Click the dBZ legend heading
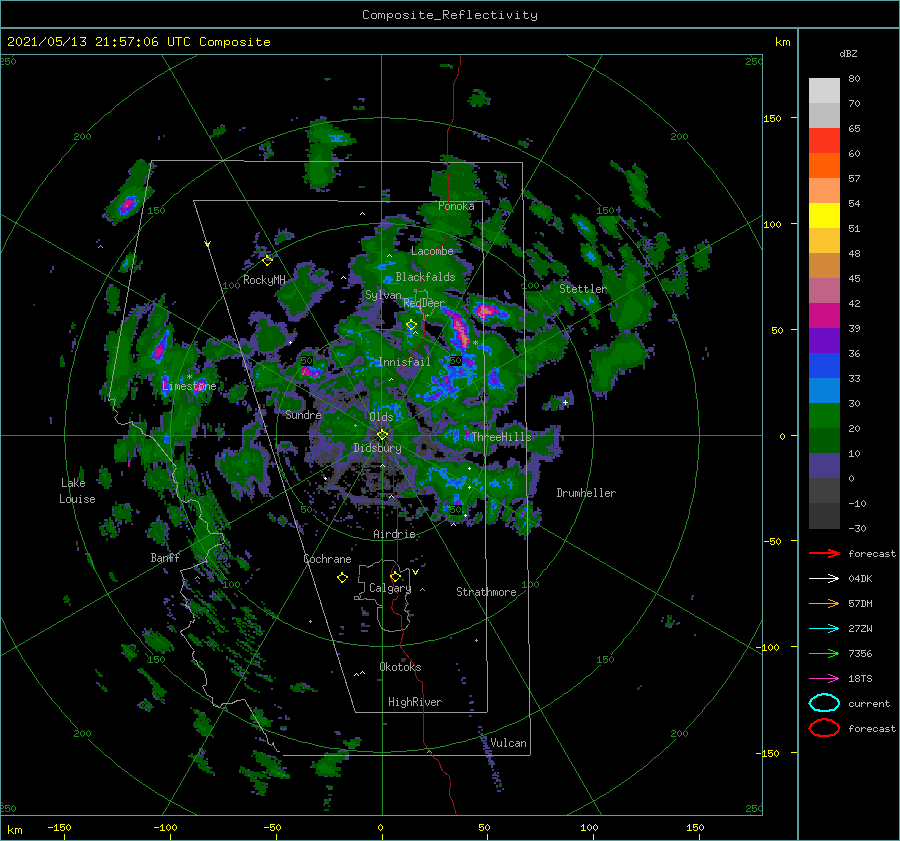The width and height of the screenshot is (900, 841). pyautogui.click(x=848, y=53)
